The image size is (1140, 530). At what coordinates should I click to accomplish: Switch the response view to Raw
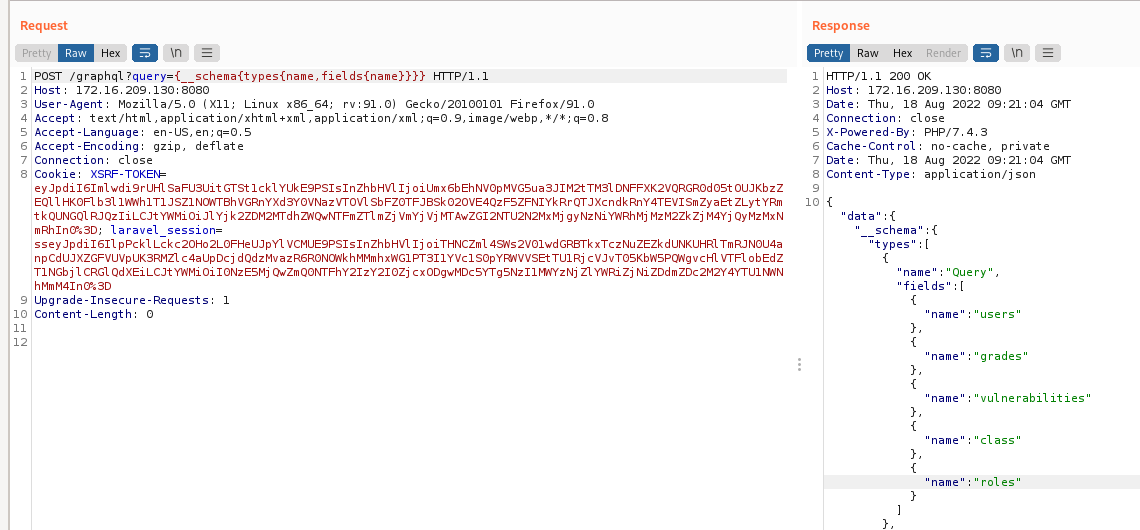(x=868, y=53)
